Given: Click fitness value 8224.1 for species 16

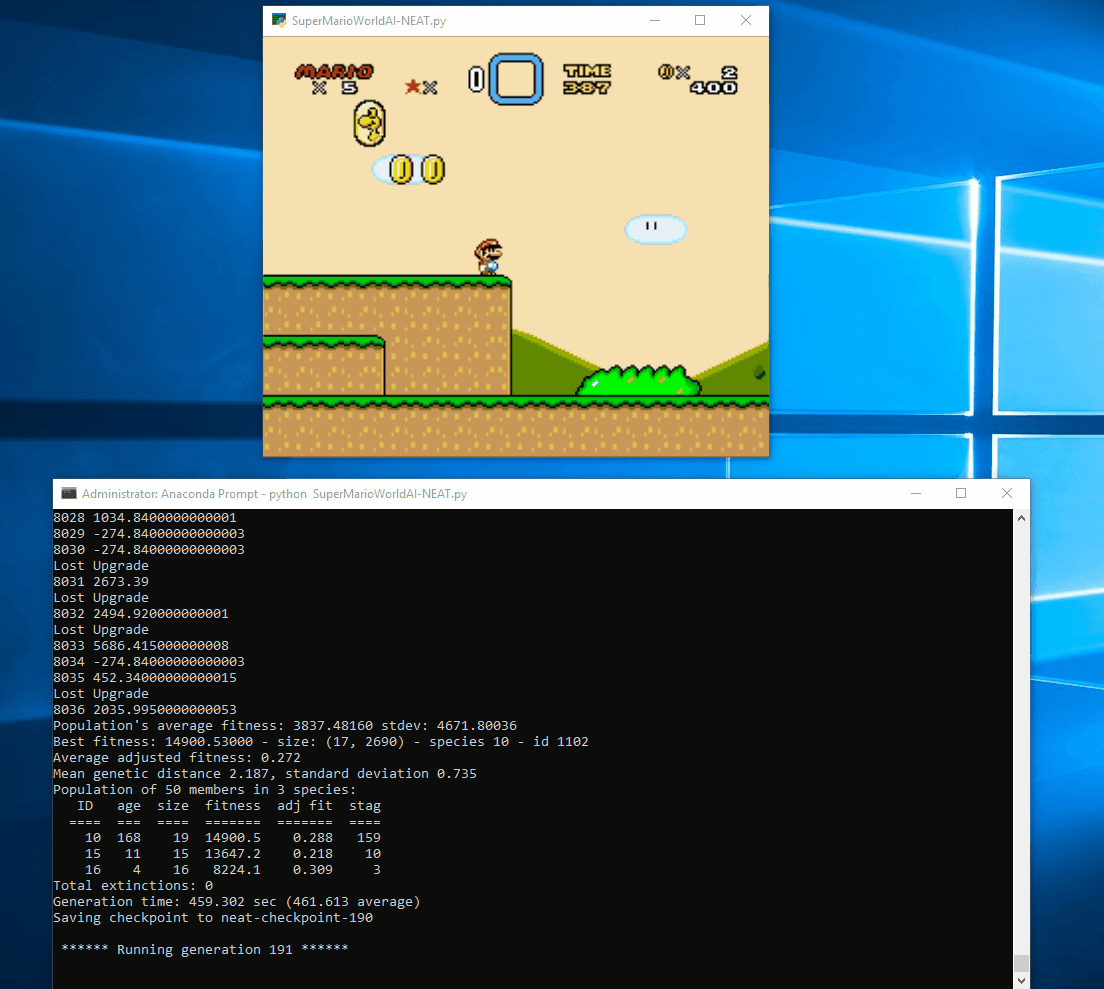Looking at the screenshot, I should (x=237, y=870).
